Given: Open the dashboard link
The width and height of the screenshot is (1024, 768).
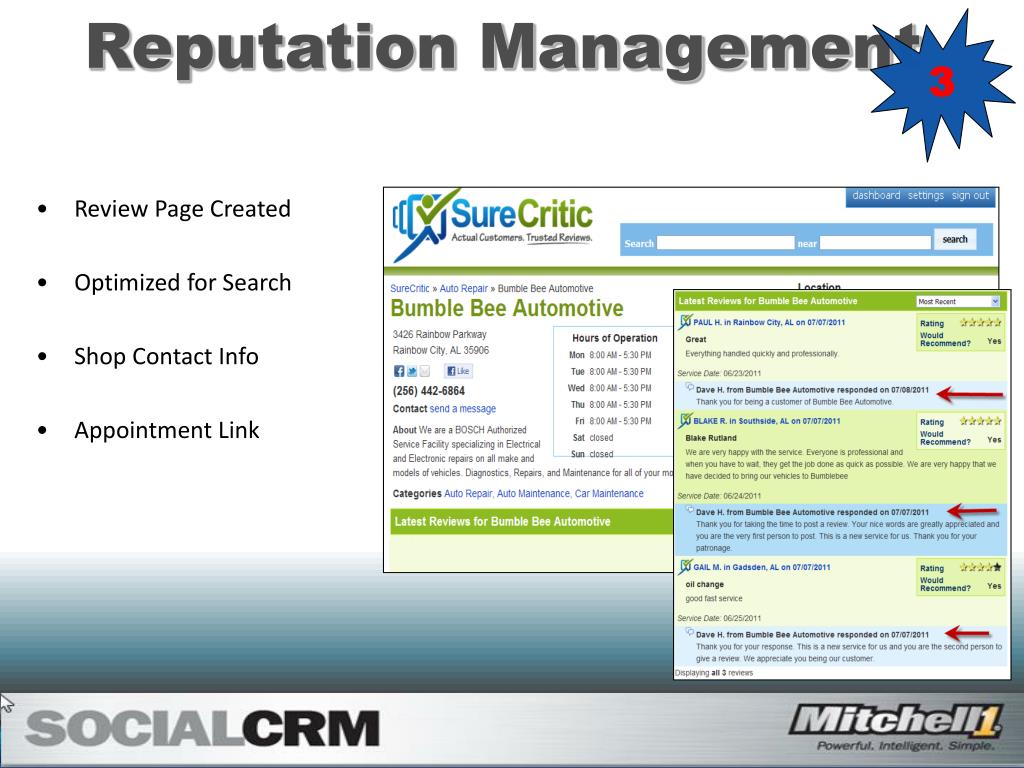Looking at the screenshot, I should coord(876,195).
